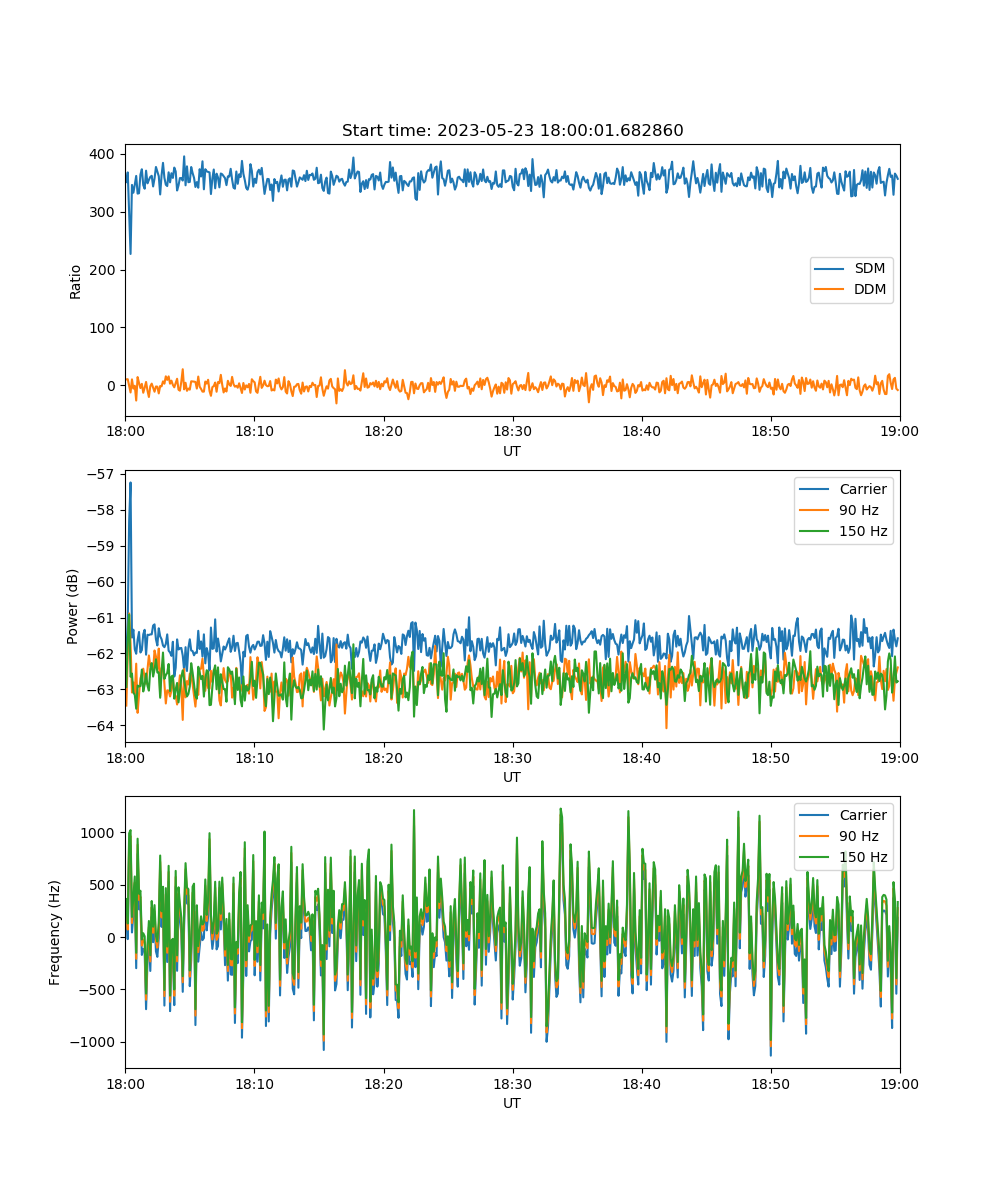Image resolution: width=1000 pixels, height=1200 pixels.
Task: Click the DDM legend entry in the top plot
Action: pyautogui.click(x=853, y=290)
